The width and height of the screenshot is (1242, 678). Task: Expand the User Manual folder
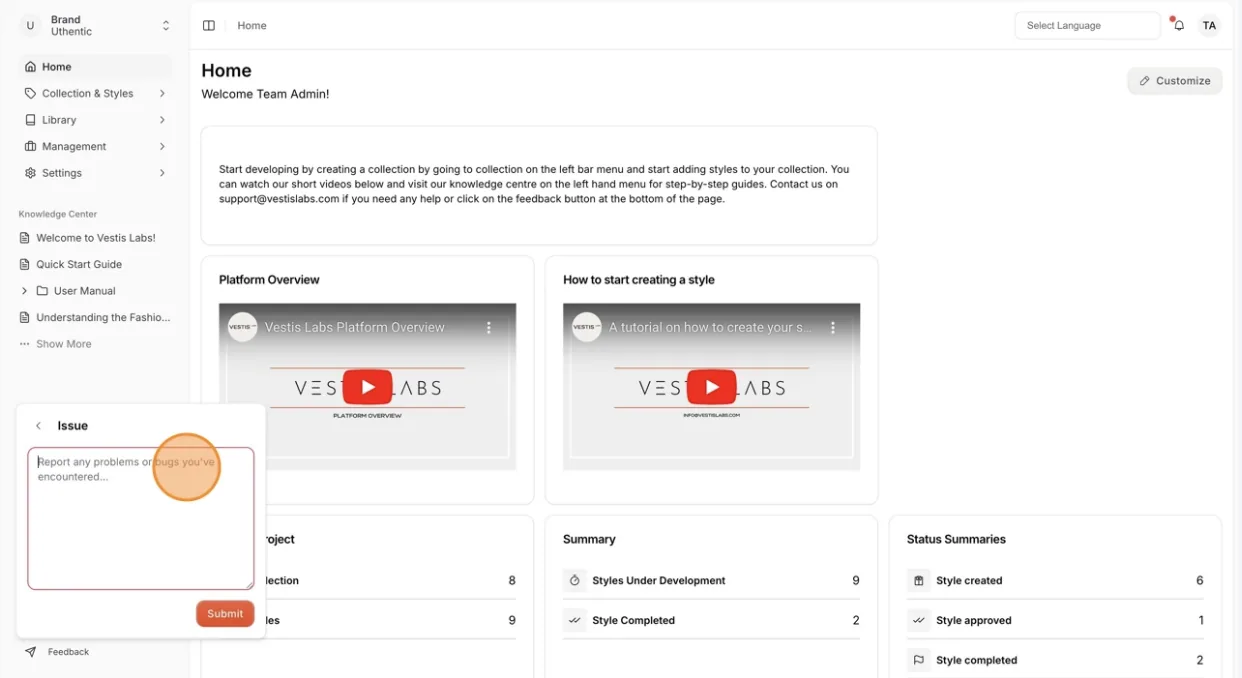tap(24, 291)
